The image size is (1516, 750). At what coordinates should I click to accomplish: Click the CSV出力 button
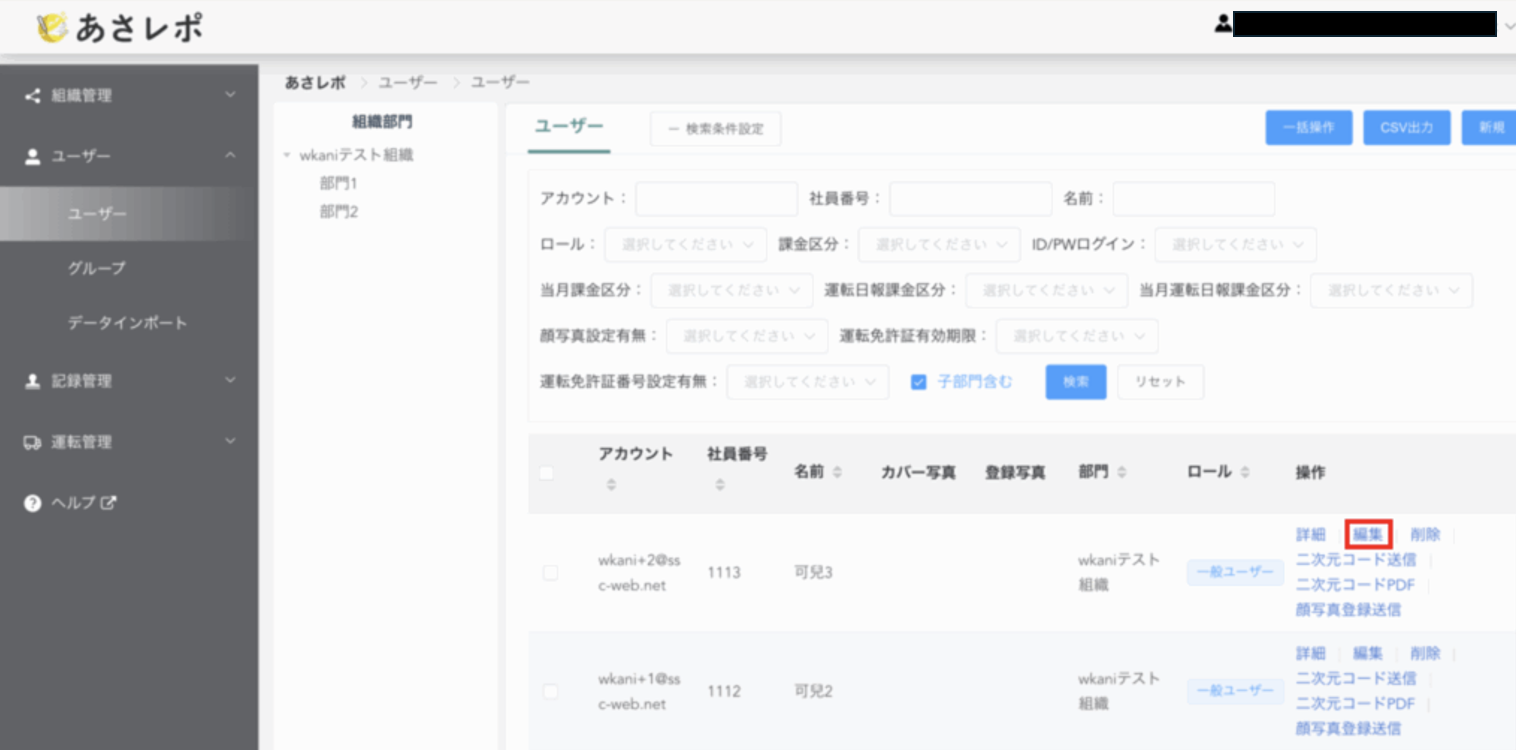[1406, 128]
